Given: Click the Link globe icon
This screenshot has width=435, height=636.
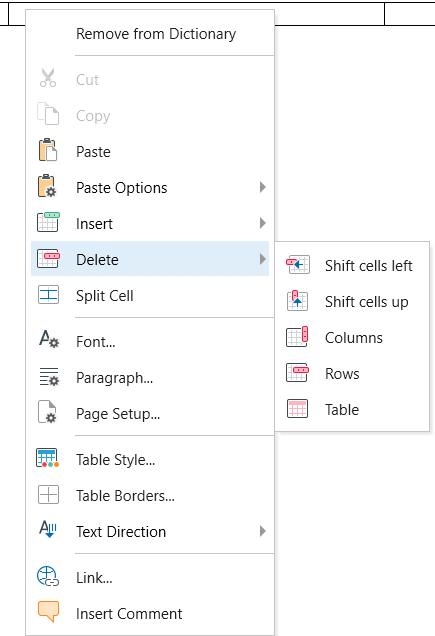Looking at the screenshot, I should [x=48, y=576].
